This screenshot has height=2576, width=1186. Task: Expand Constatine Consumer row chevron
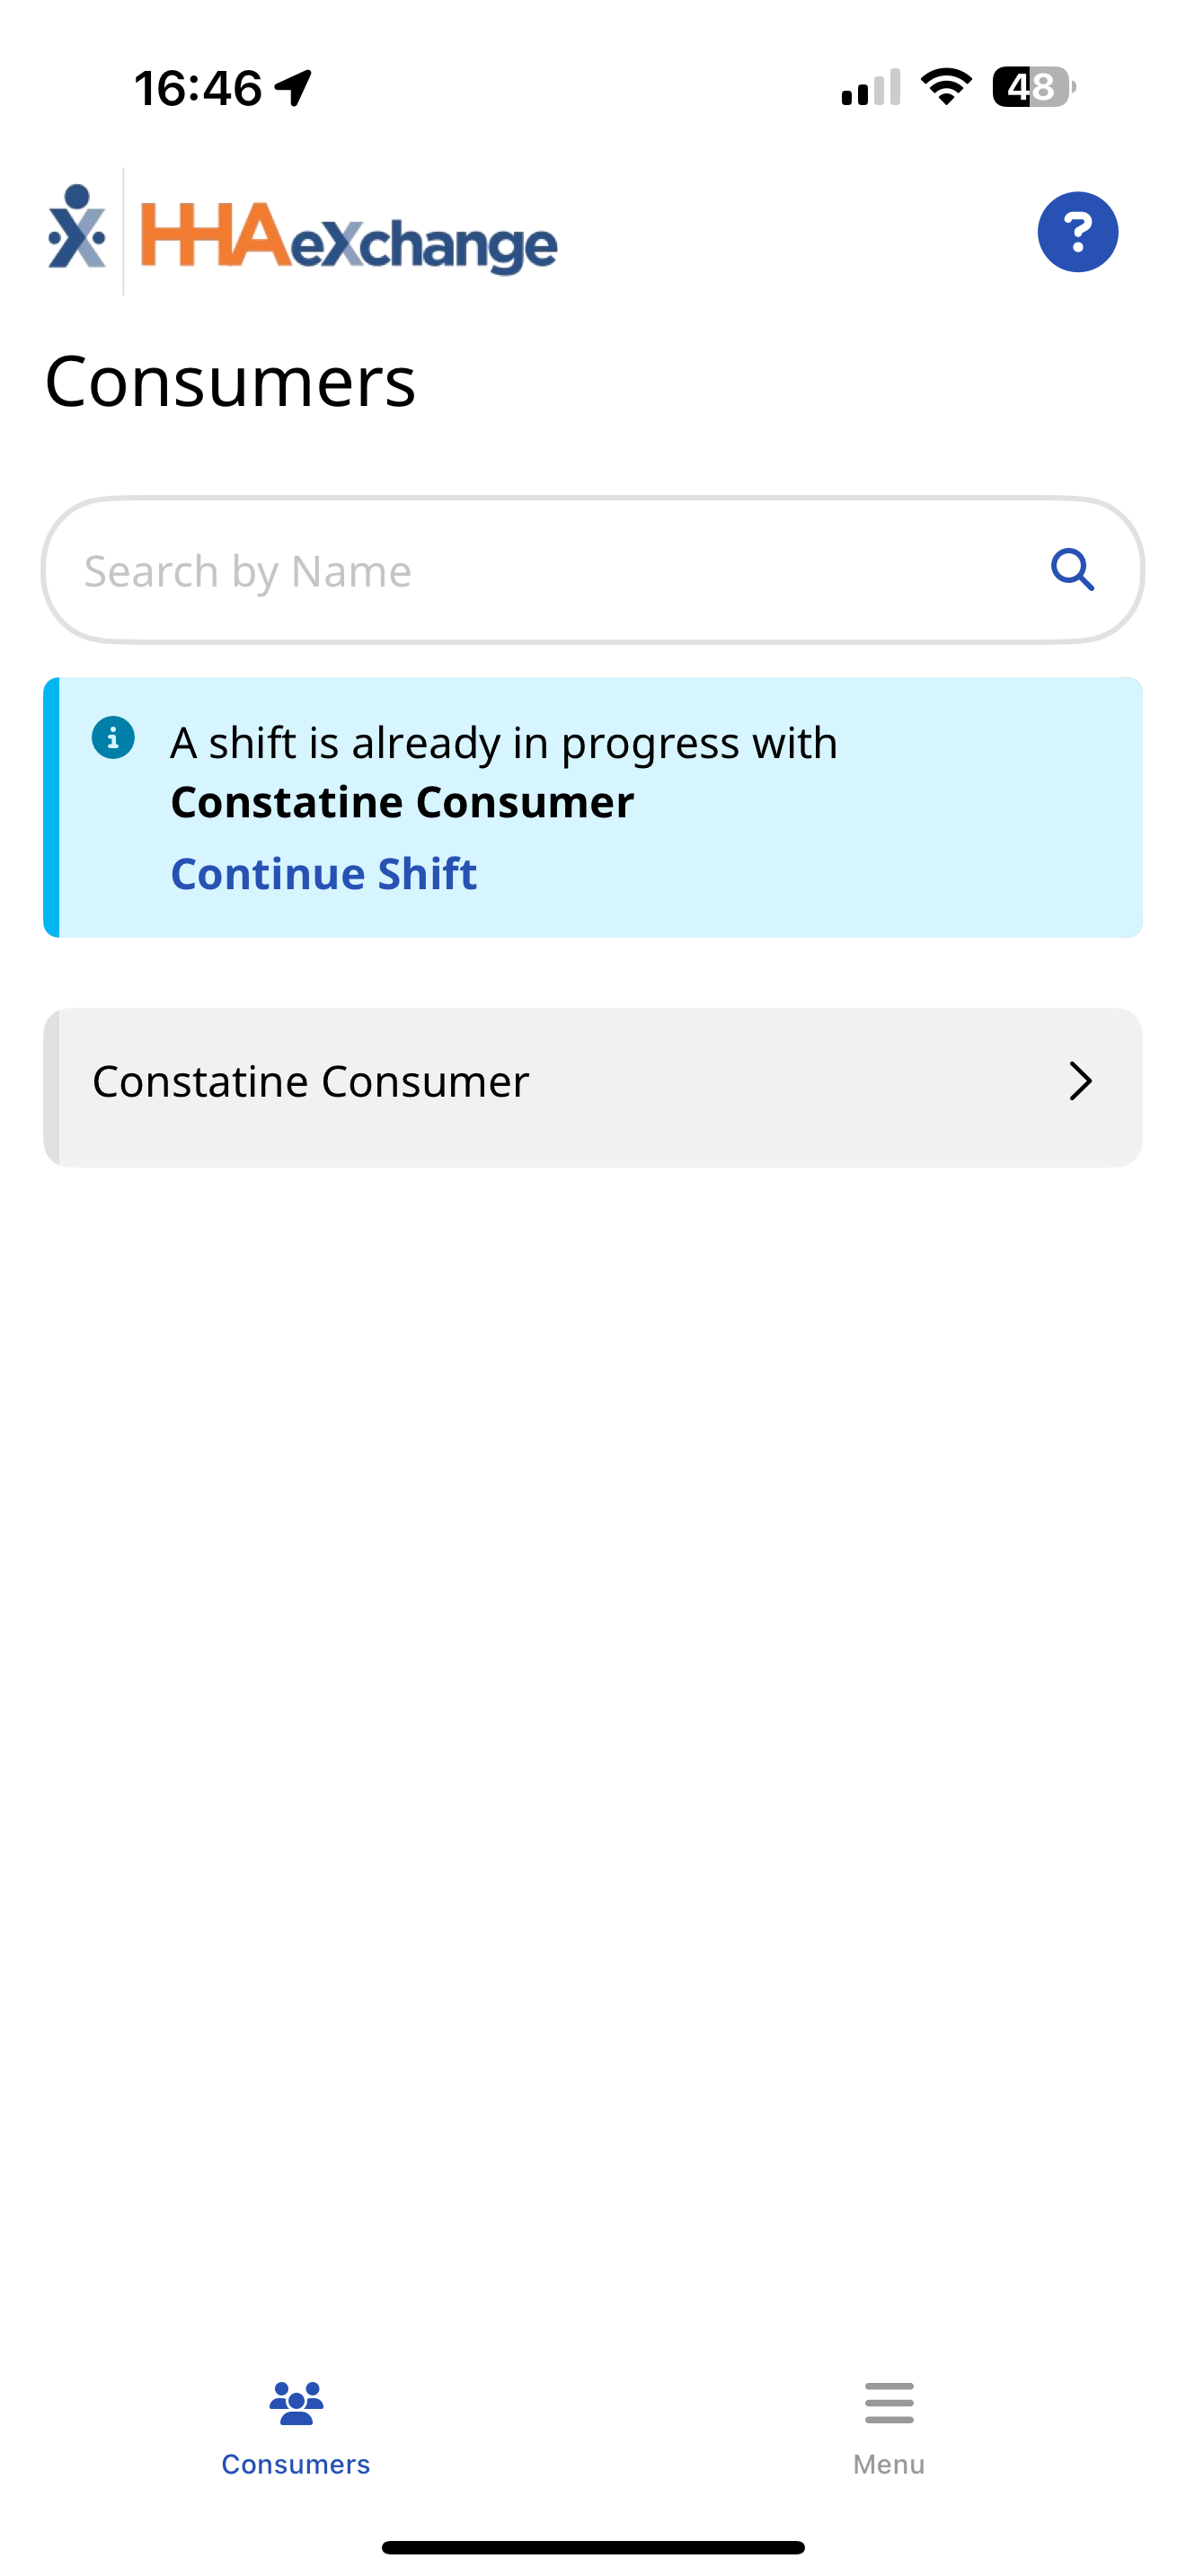click(x=1080, y=1081)
